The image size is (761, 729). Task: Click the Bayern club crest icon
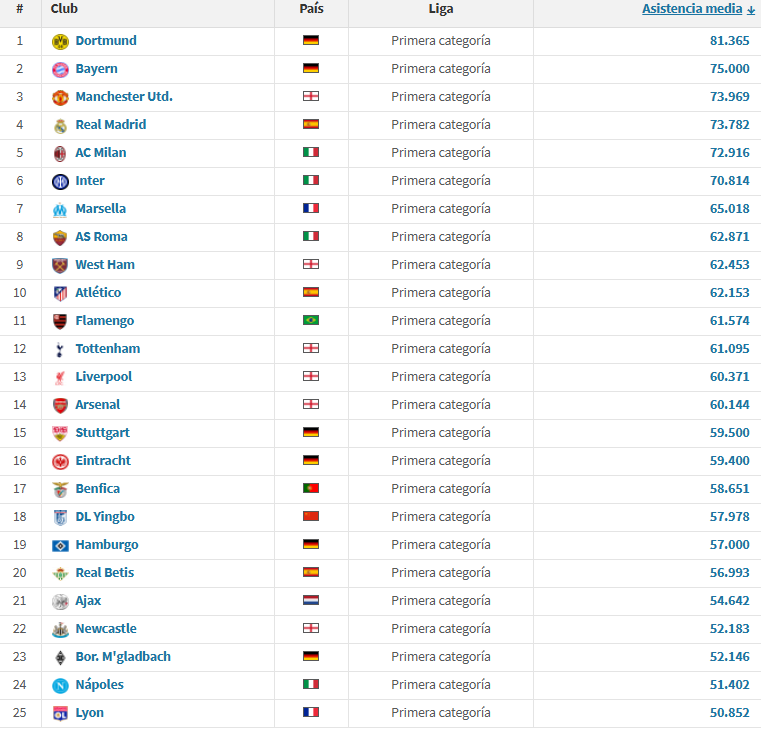(60, 69)
